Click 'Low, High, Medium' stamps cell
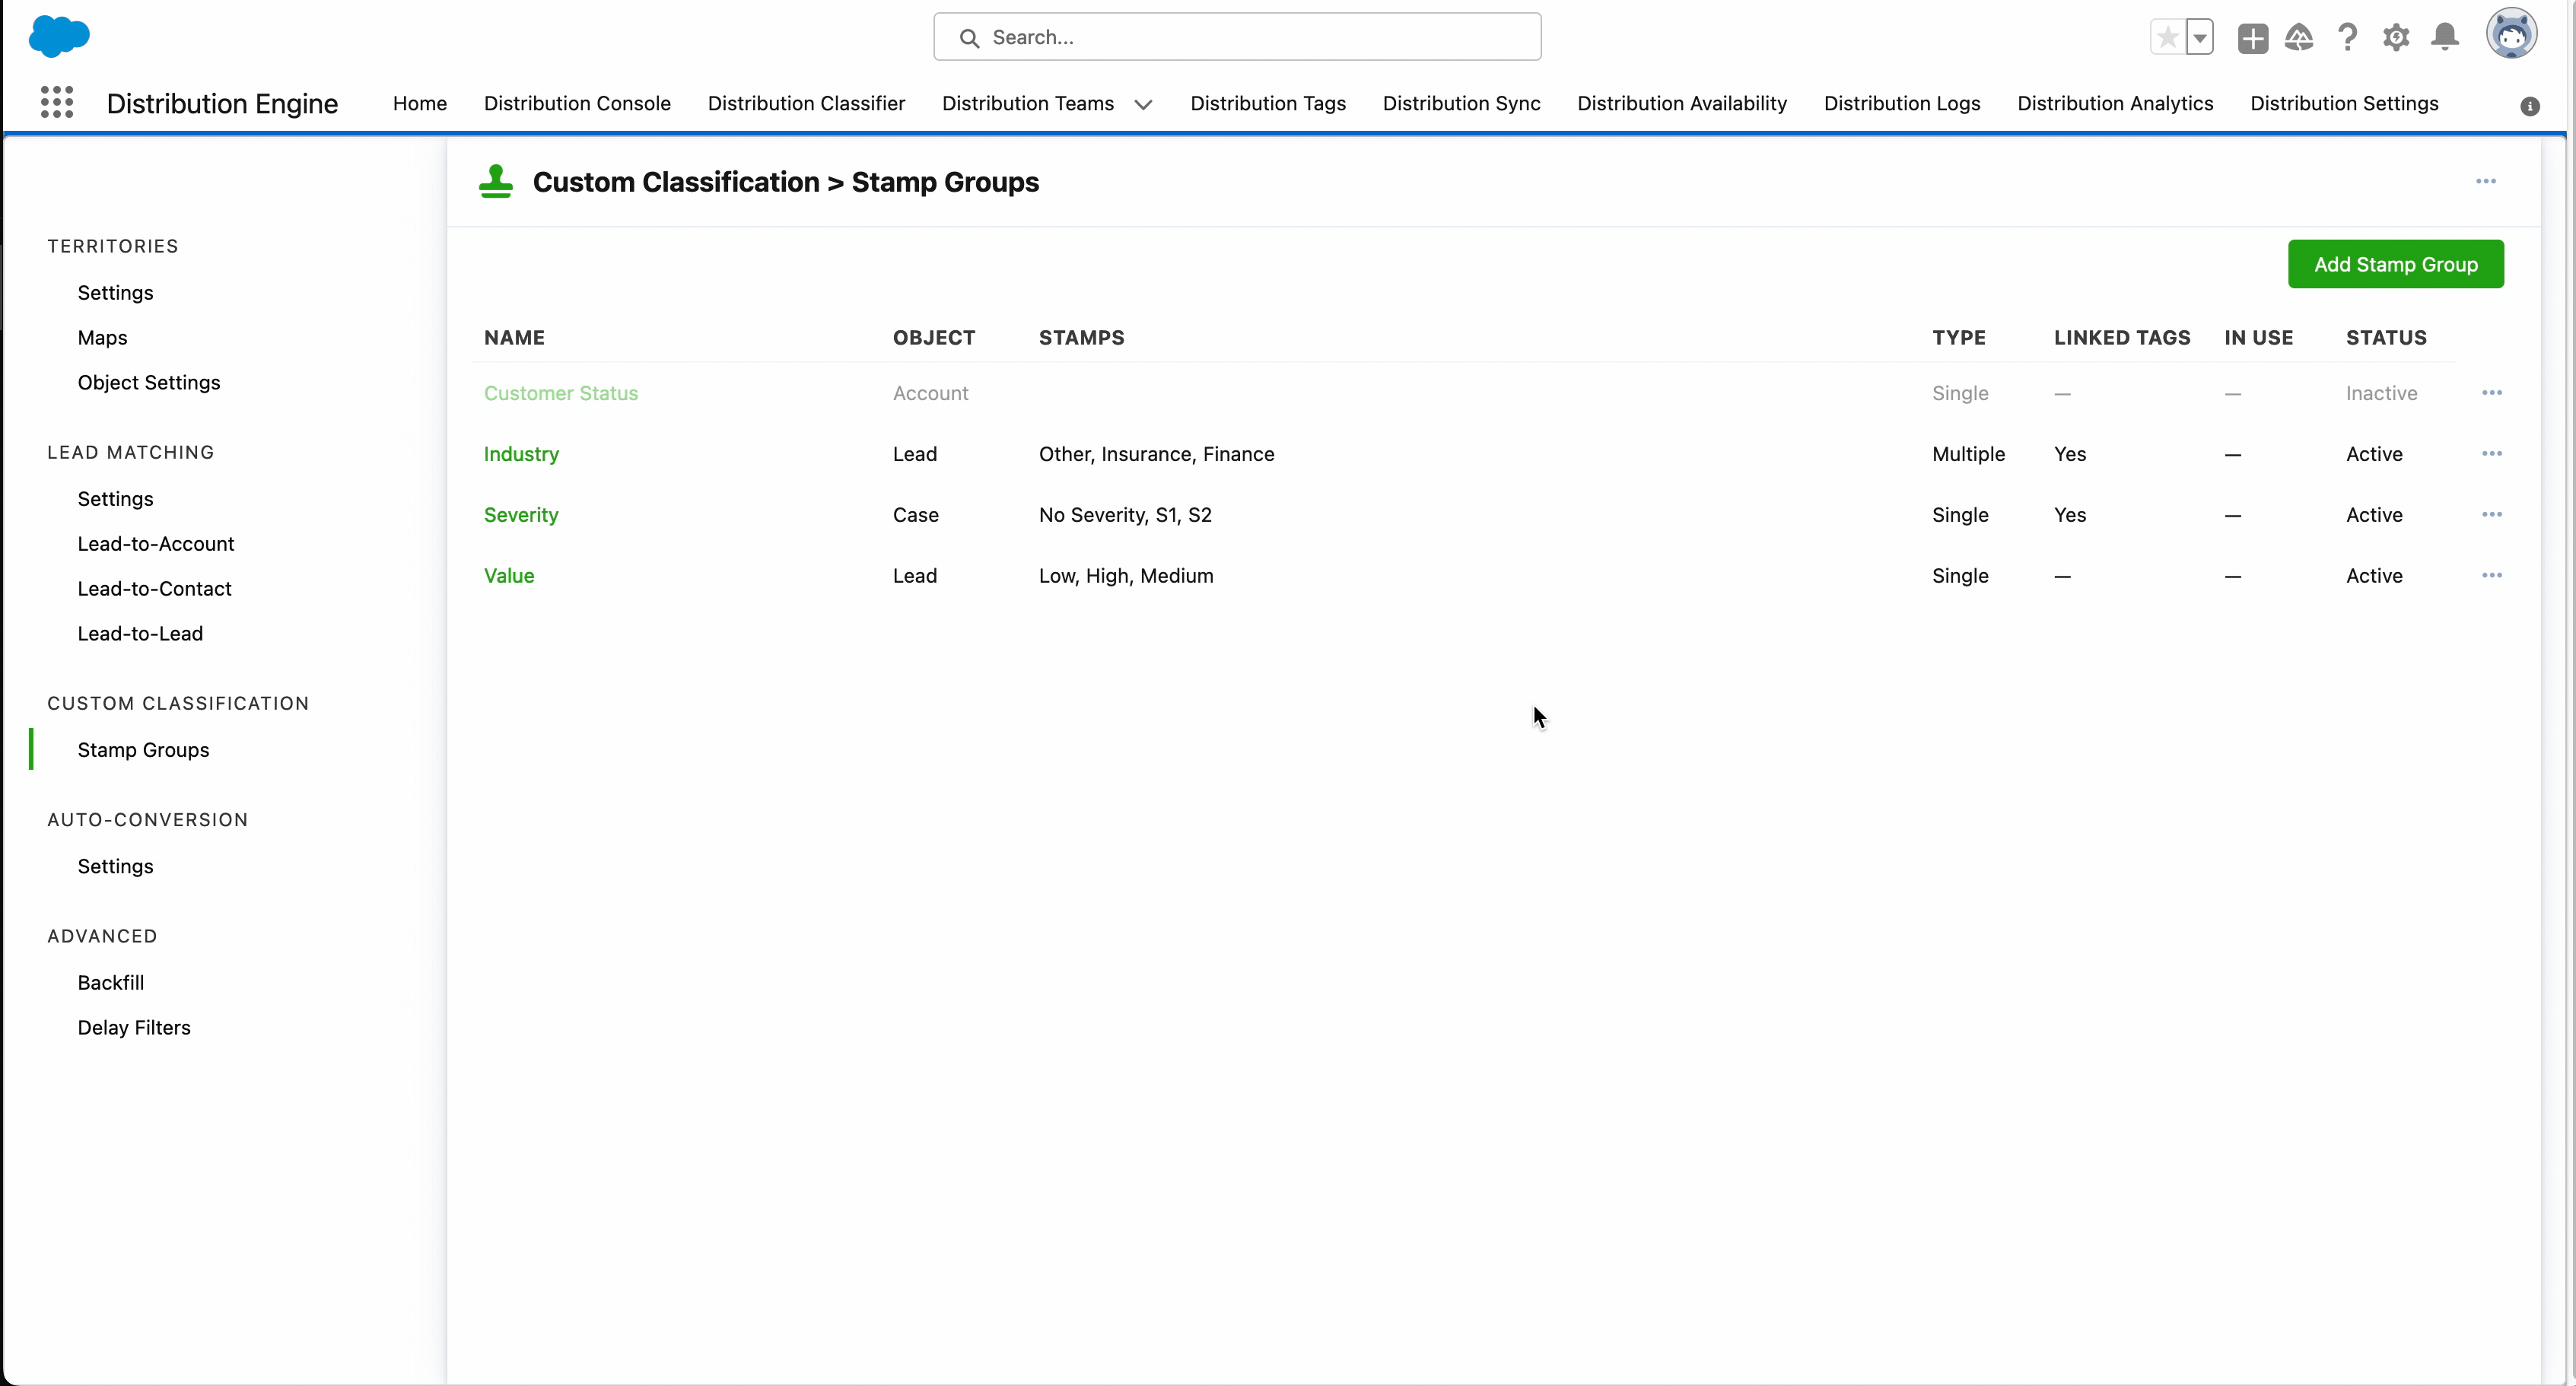This screenshot has width=2576, height=1386. click(x=1126, y=576)
